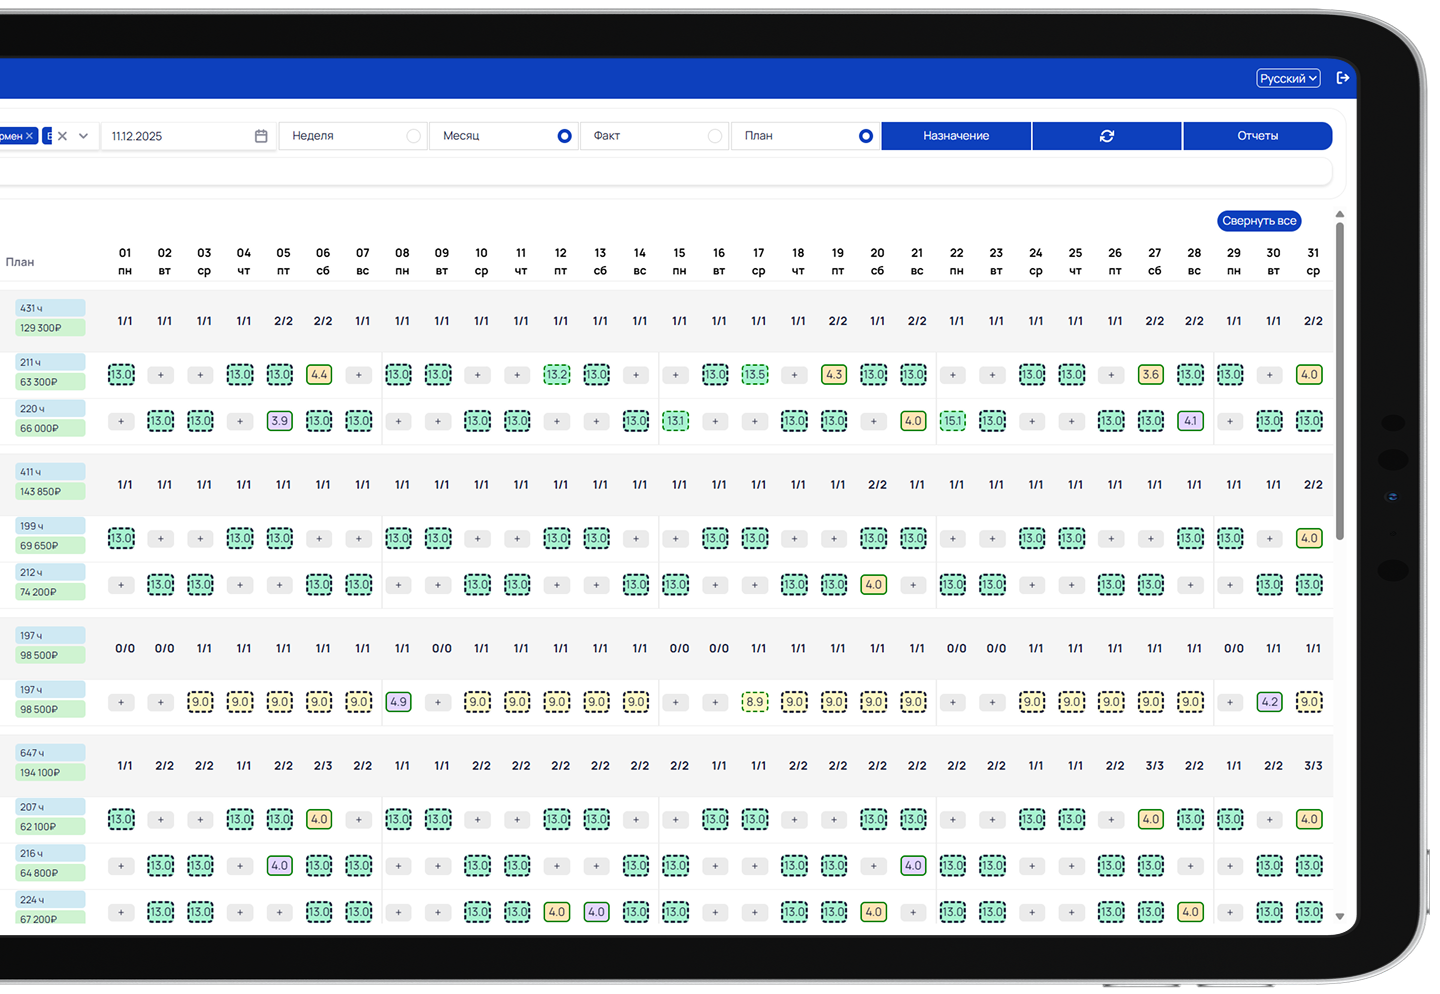The width and height of the screenshot is (1440, 994).
Task: Expand the filter dropdown chevron
Action: point(83,136)
